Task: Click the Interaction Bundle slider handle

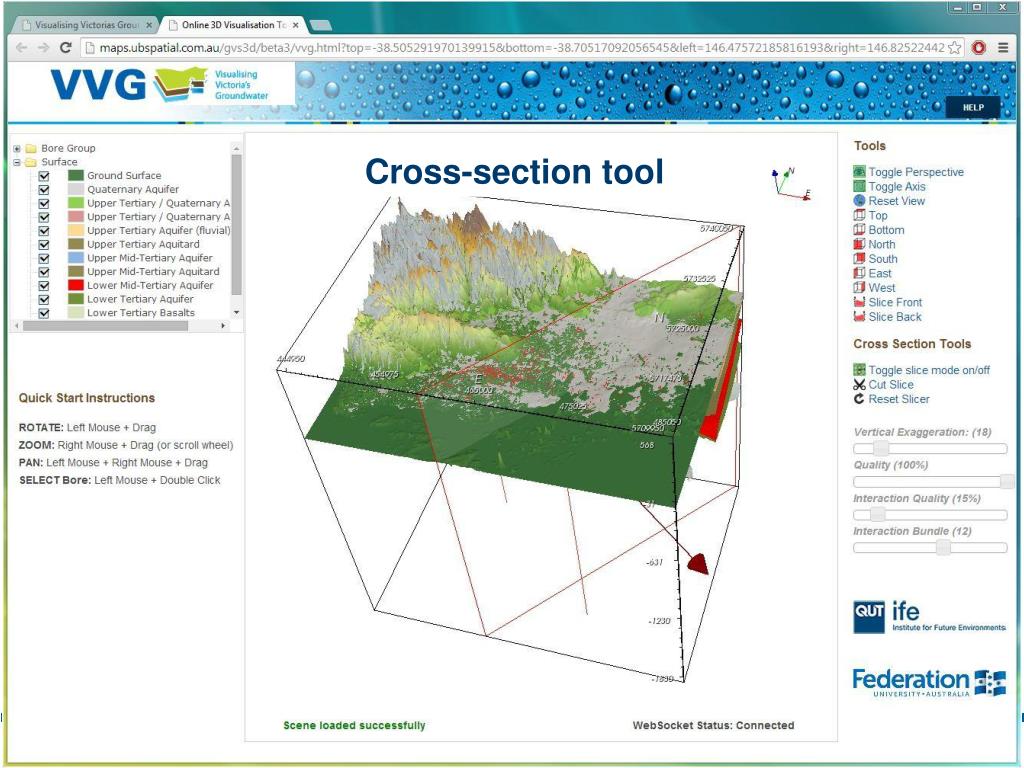Action: coord(943,547)
